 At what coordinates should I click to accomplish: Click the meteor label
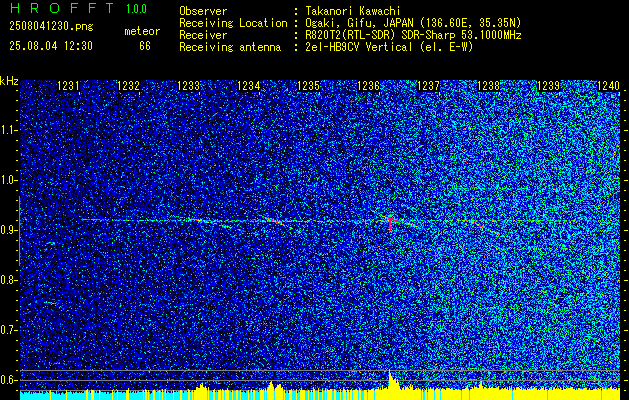142,31
